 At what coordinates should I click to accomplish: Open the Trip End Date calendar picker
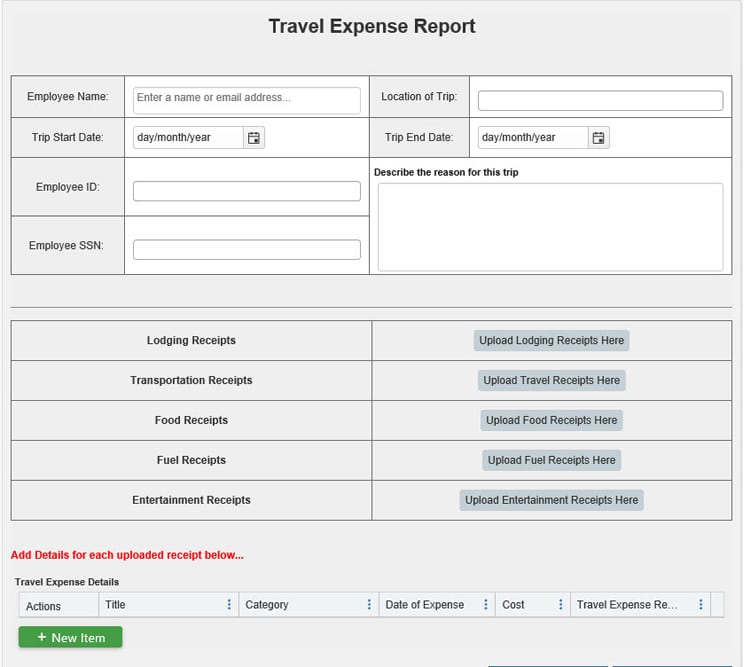tap(598, 138)
